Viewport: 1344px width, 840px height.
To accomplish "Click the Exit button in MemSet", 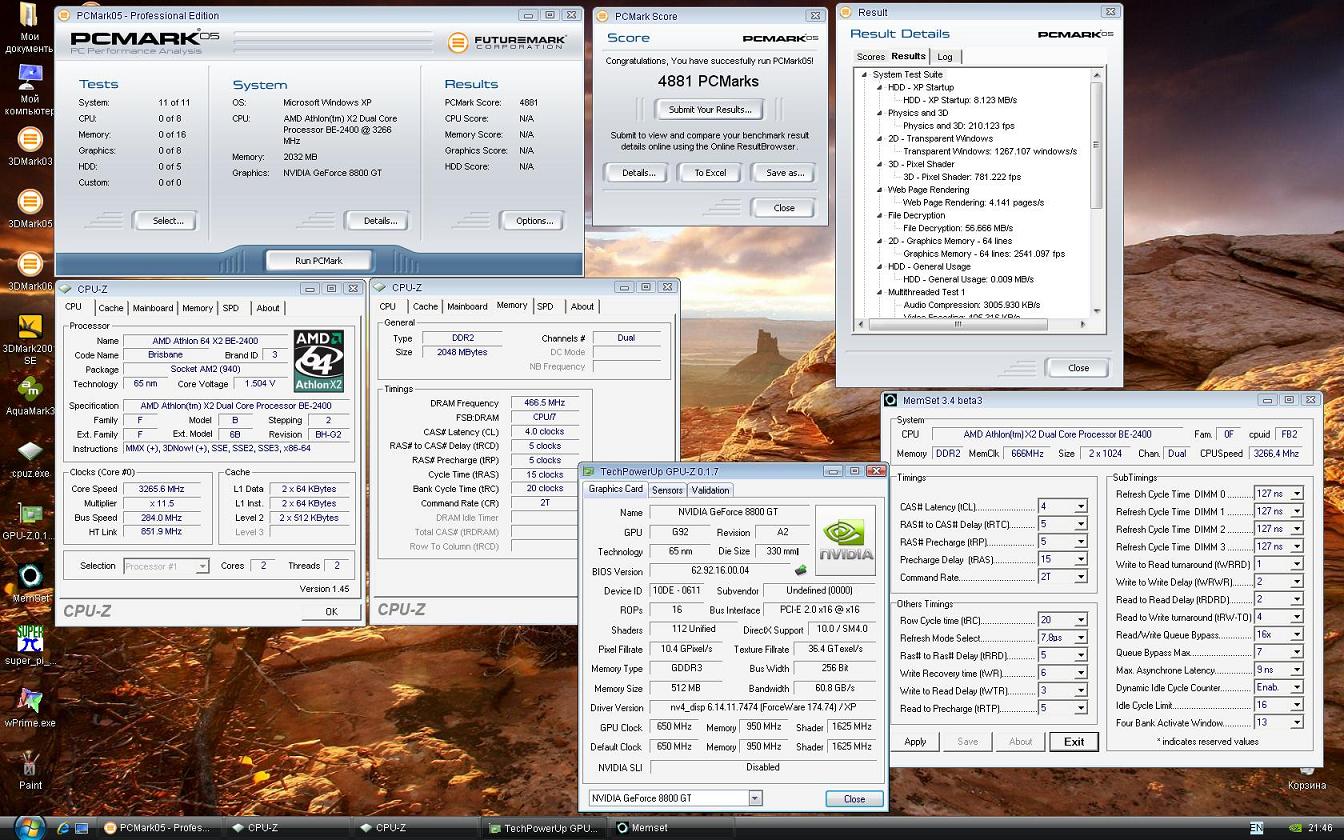I will (x=1073, y=742).
